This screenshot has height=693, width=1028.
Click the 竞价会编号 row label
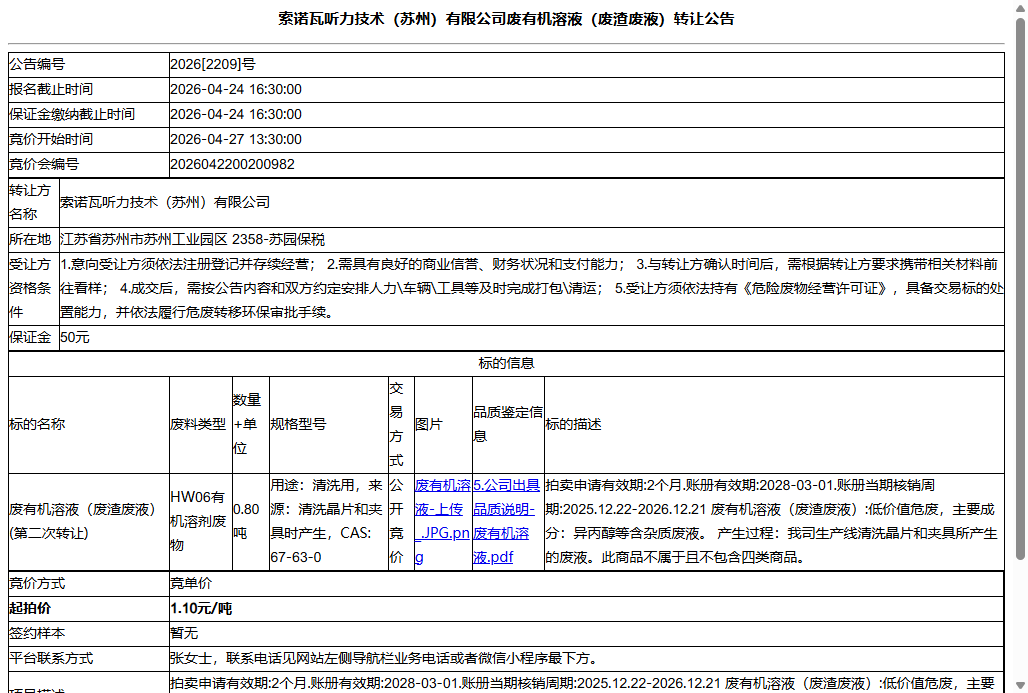44,164
